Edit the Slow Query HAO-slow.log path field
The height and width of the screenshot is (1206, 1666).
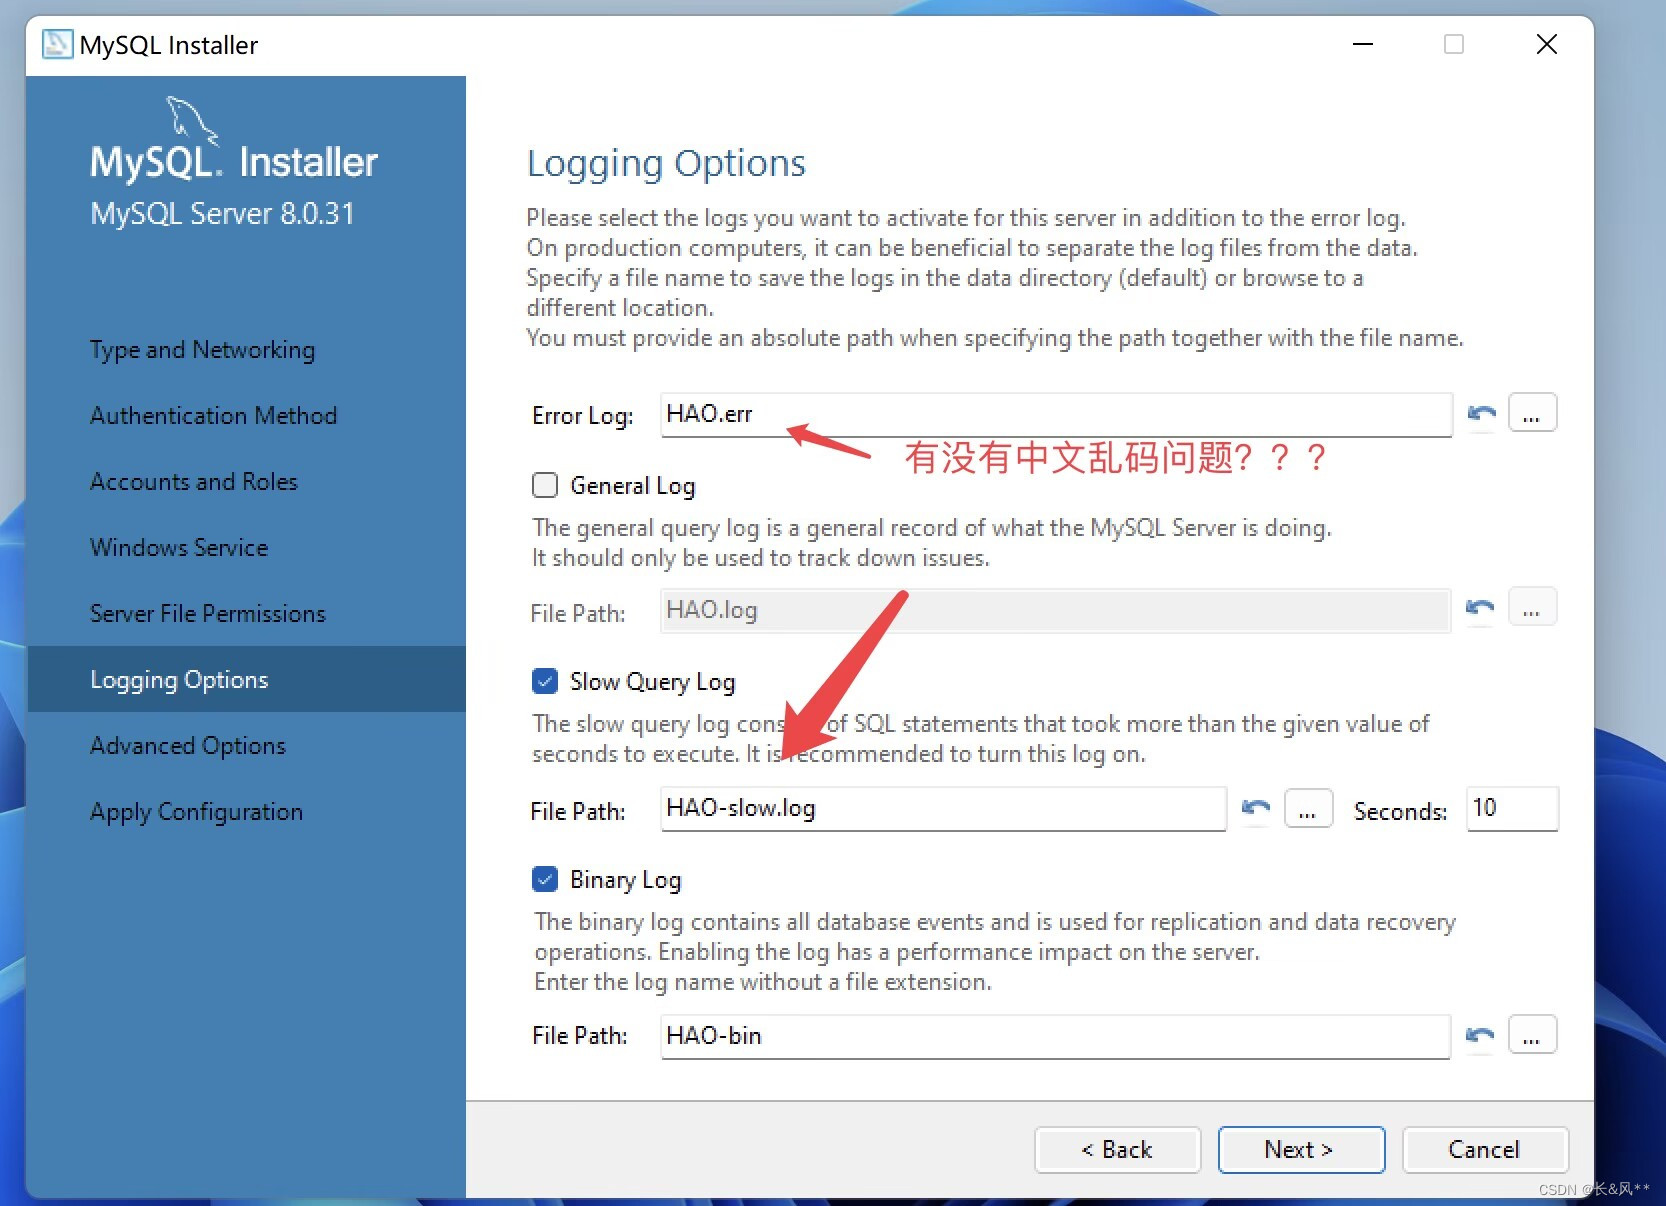click(943, 808)
